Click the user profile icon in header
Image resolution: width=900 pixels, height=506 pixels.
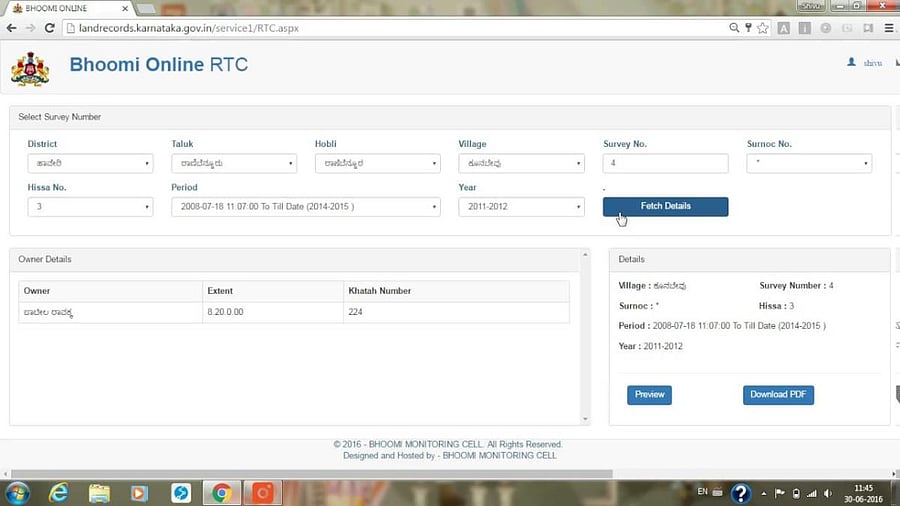click(x=852, y=62)
